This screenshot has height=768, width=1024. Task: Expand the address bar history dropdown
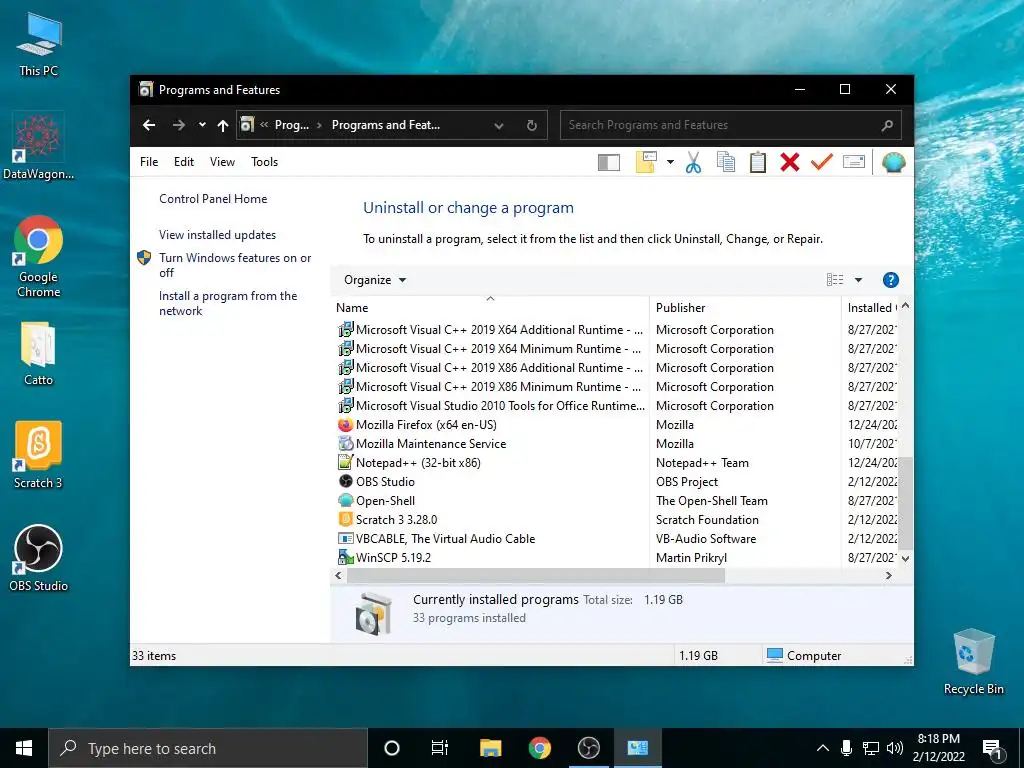pos(499,125)
